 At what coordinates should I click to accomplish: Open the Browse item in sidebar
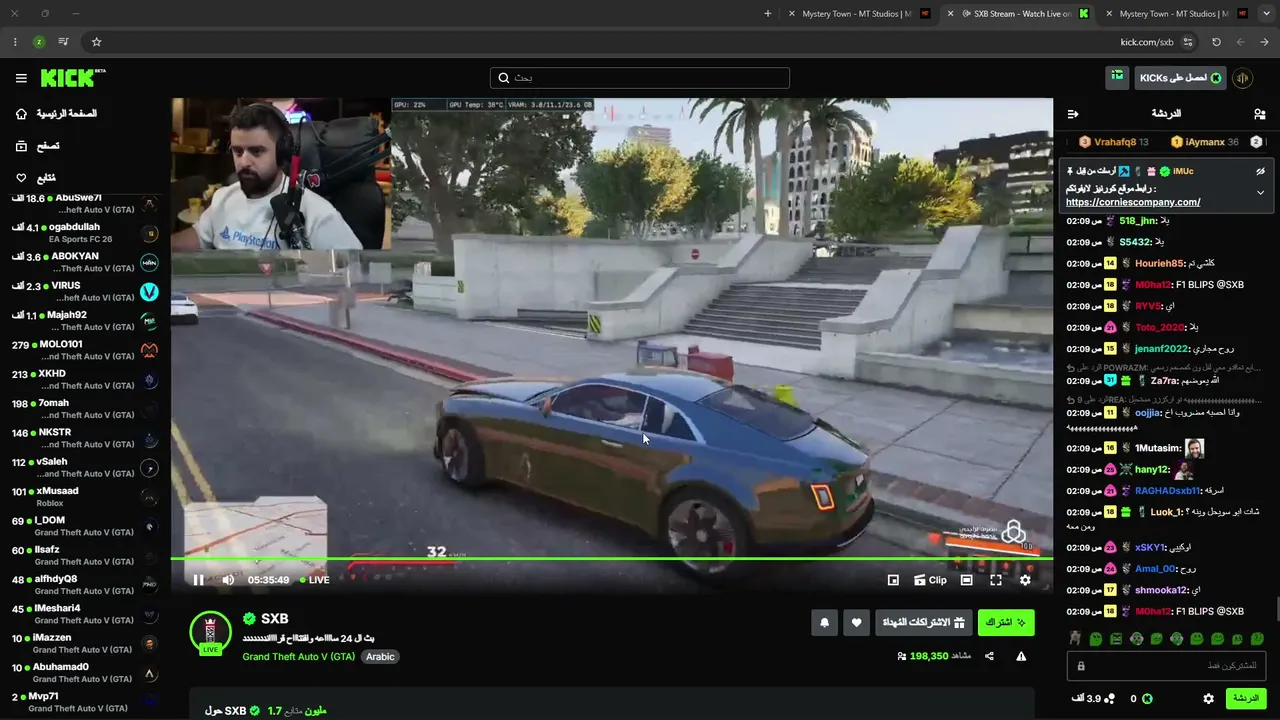(38, 146)
